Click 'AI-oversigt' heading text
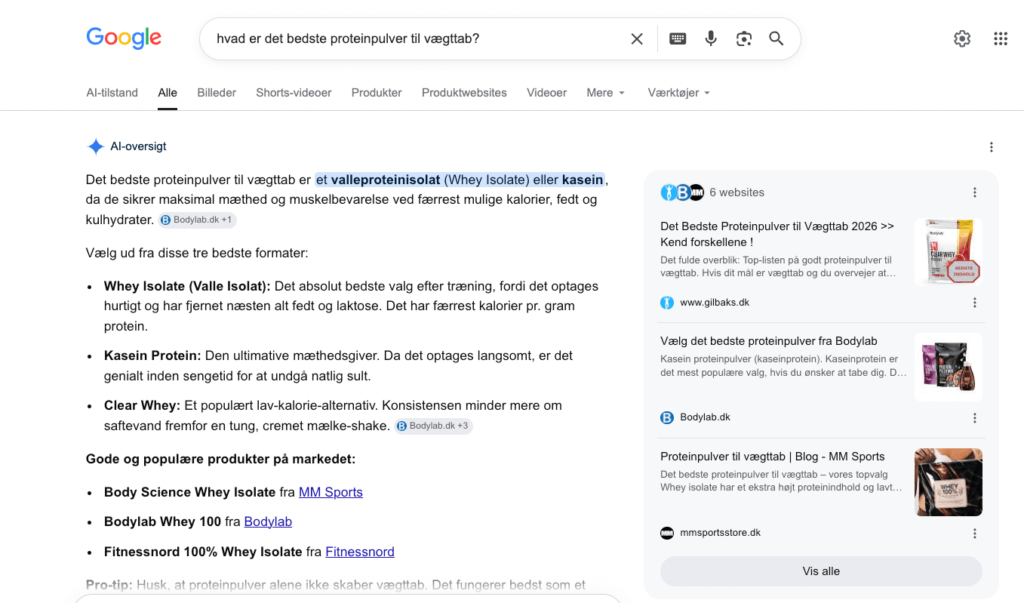 138,146
